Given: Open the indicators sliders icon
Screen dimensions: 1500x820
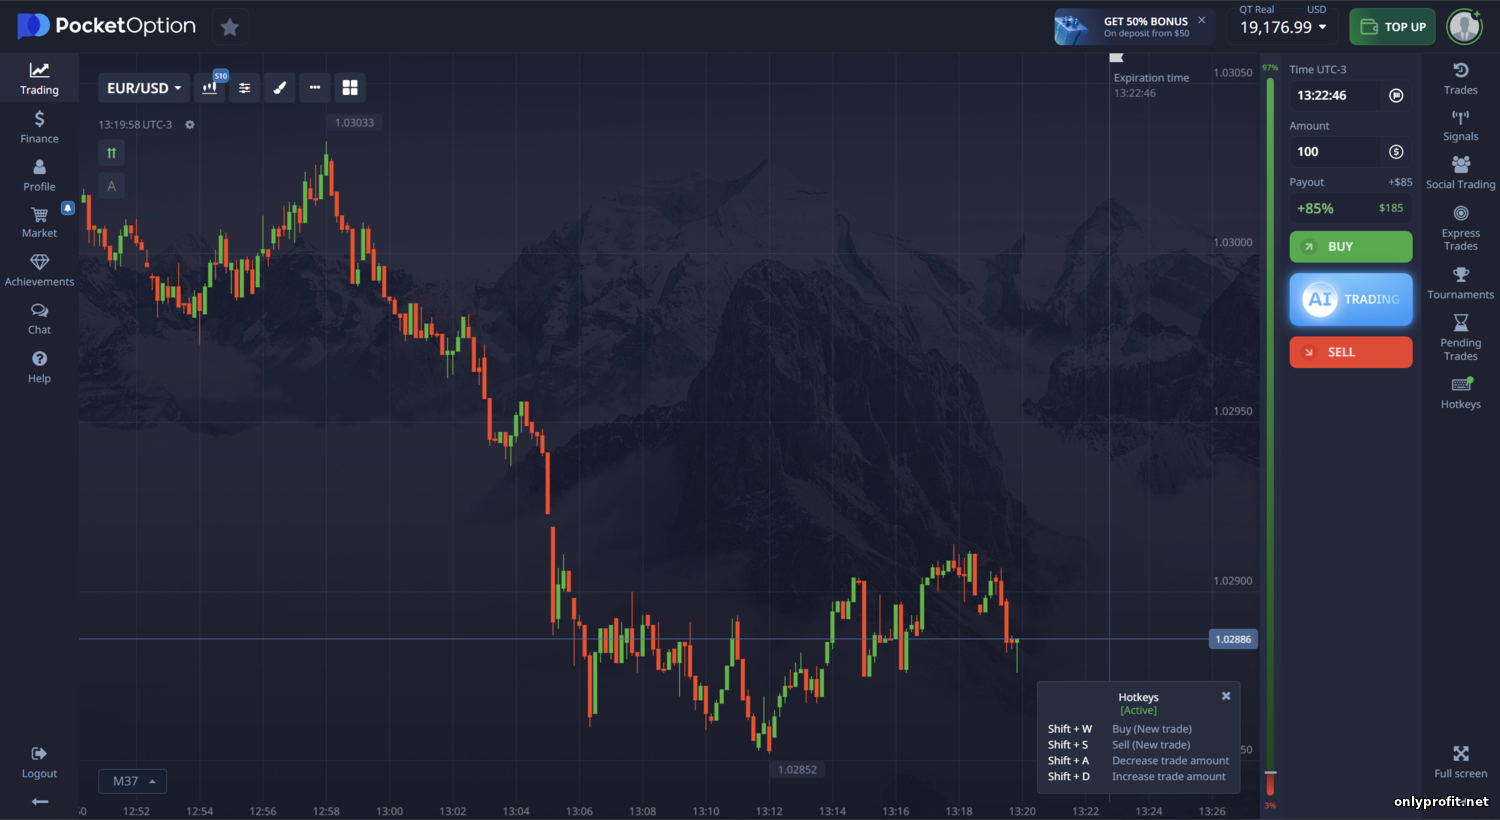Looking at the screenshot, I should coord(245,88).
